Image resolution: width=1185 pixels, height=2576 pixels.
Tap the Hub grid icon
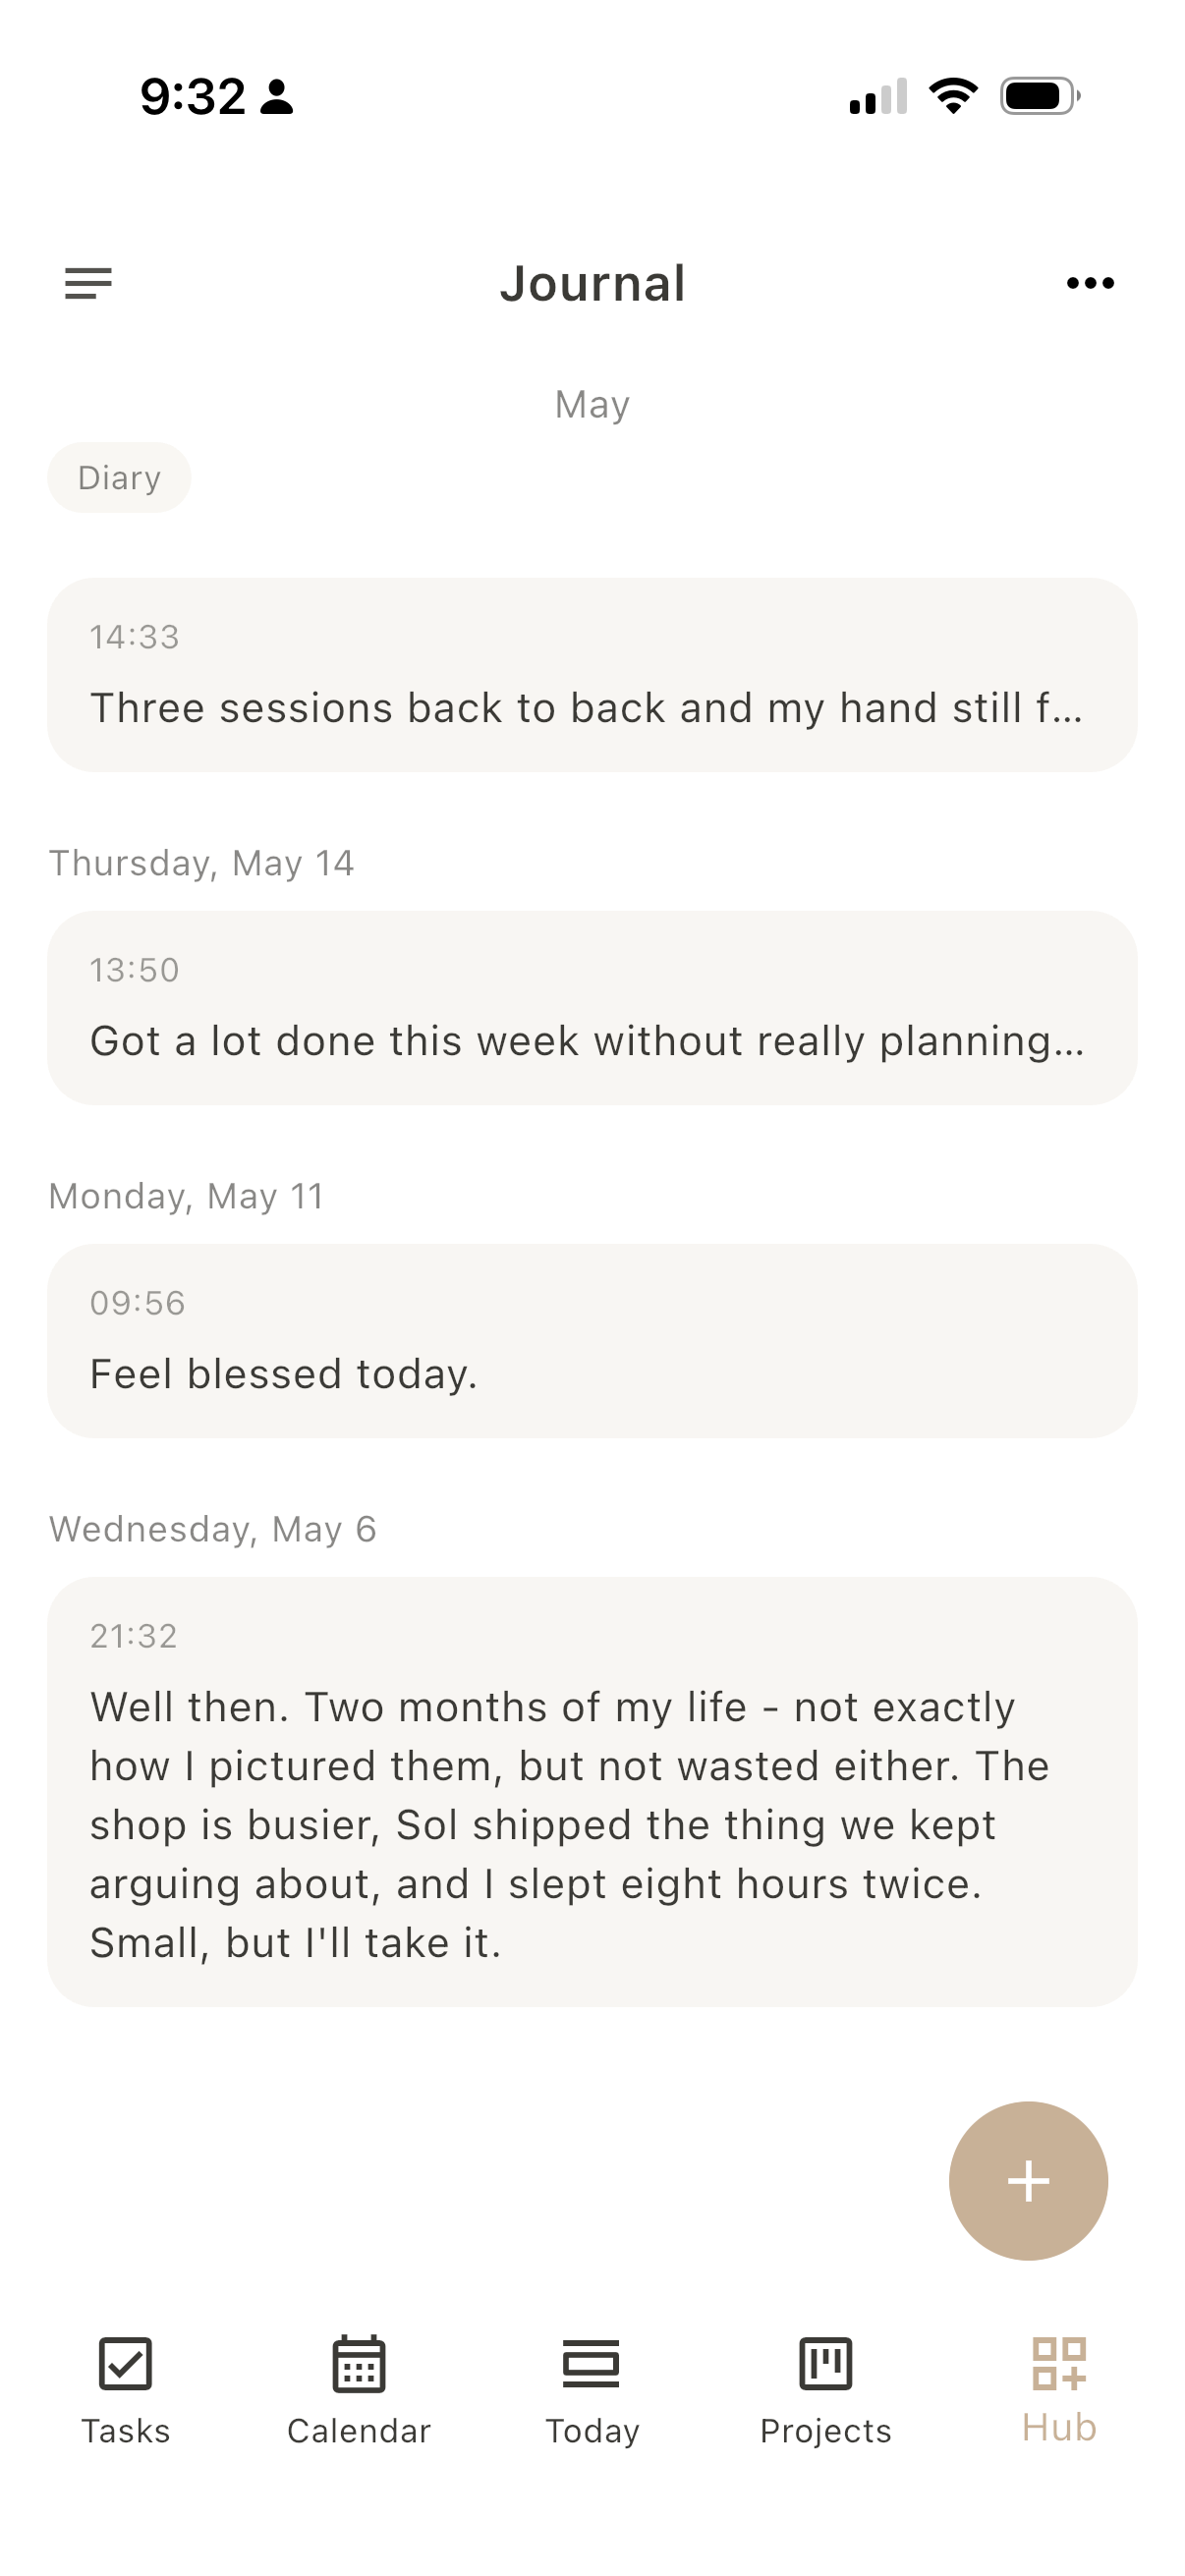(1059, 2363)
